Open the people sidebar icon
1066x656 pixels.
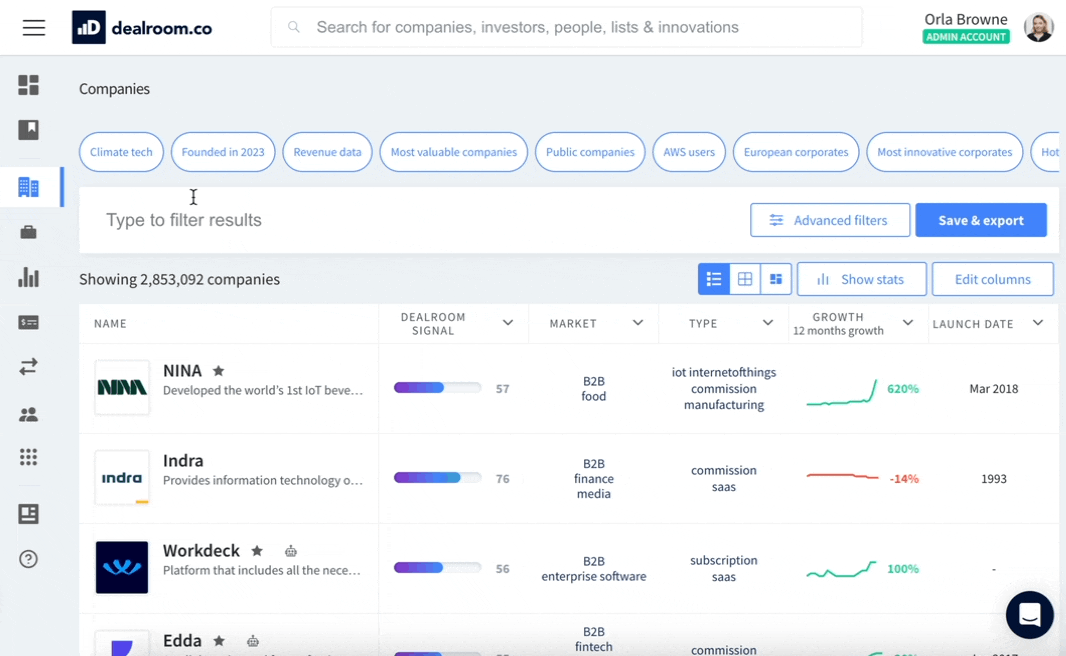pos(29,415)
